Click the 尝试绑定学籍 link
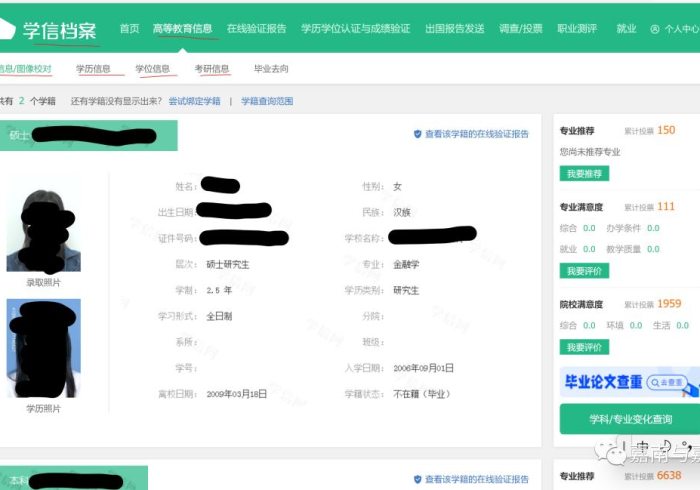The width and height of the screenshot is (700, 490). (x=195, y=101)
